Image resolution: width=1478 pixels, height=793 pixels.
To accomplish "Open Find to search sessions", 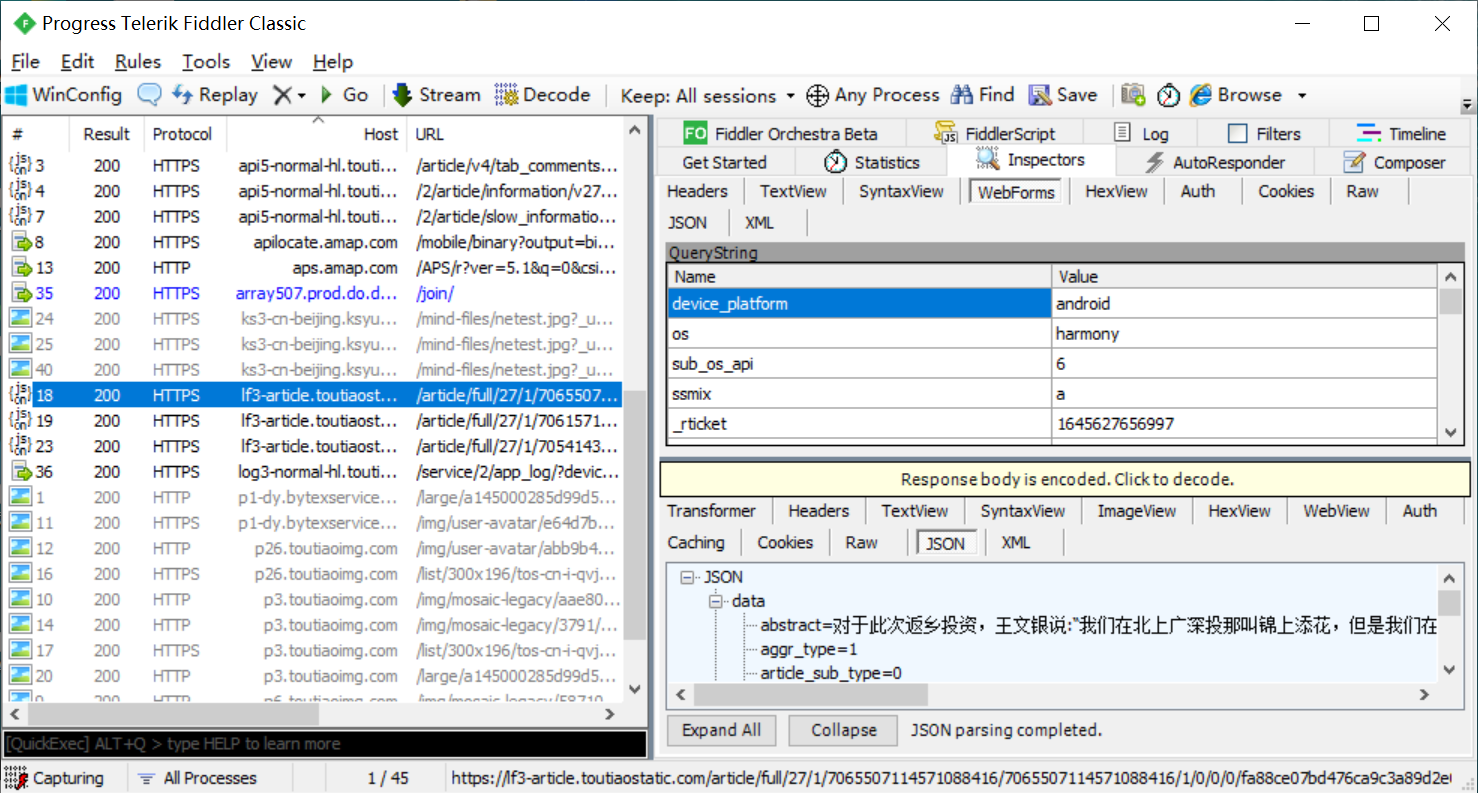I will (x=982, y=94).
